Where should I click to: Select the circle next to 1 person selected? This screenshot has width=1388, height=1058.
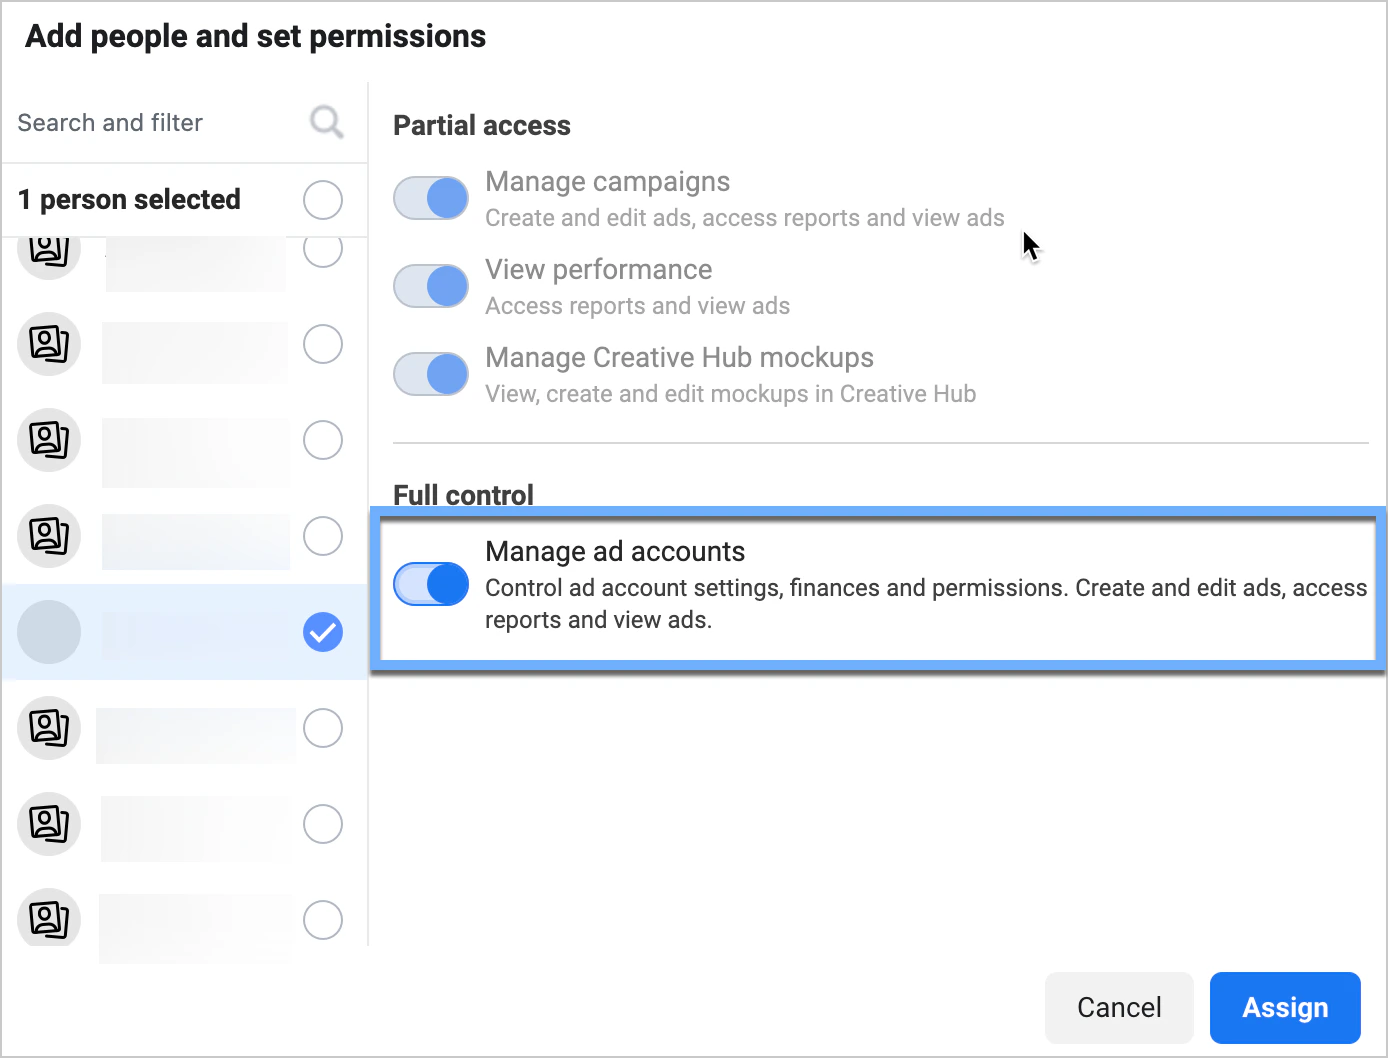point(323,199)
